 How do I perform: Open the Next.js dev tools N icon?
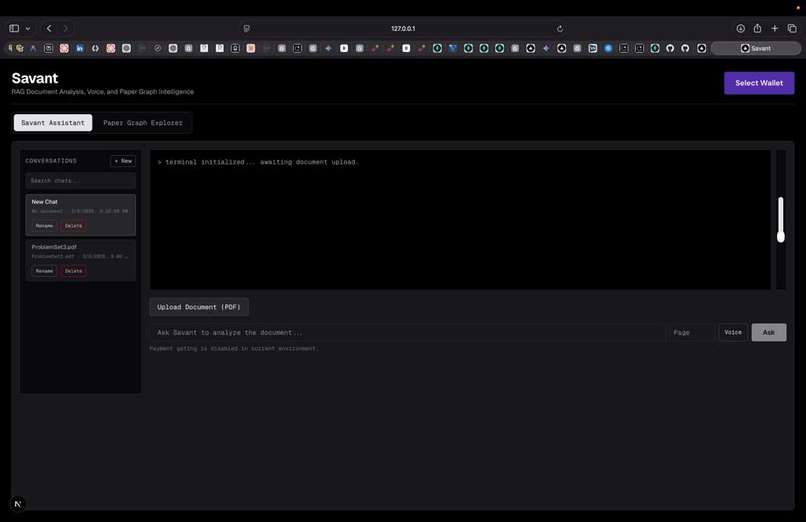(x=17, y=504)
